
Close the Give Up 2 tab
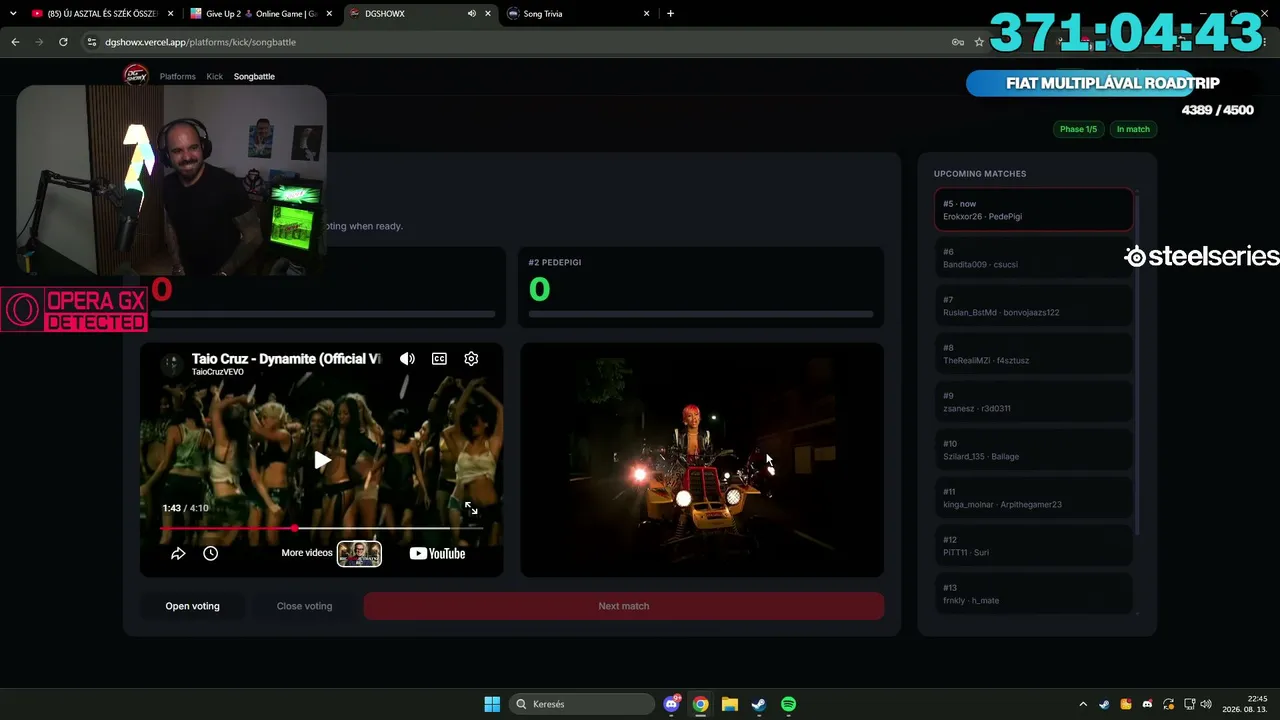328,14
